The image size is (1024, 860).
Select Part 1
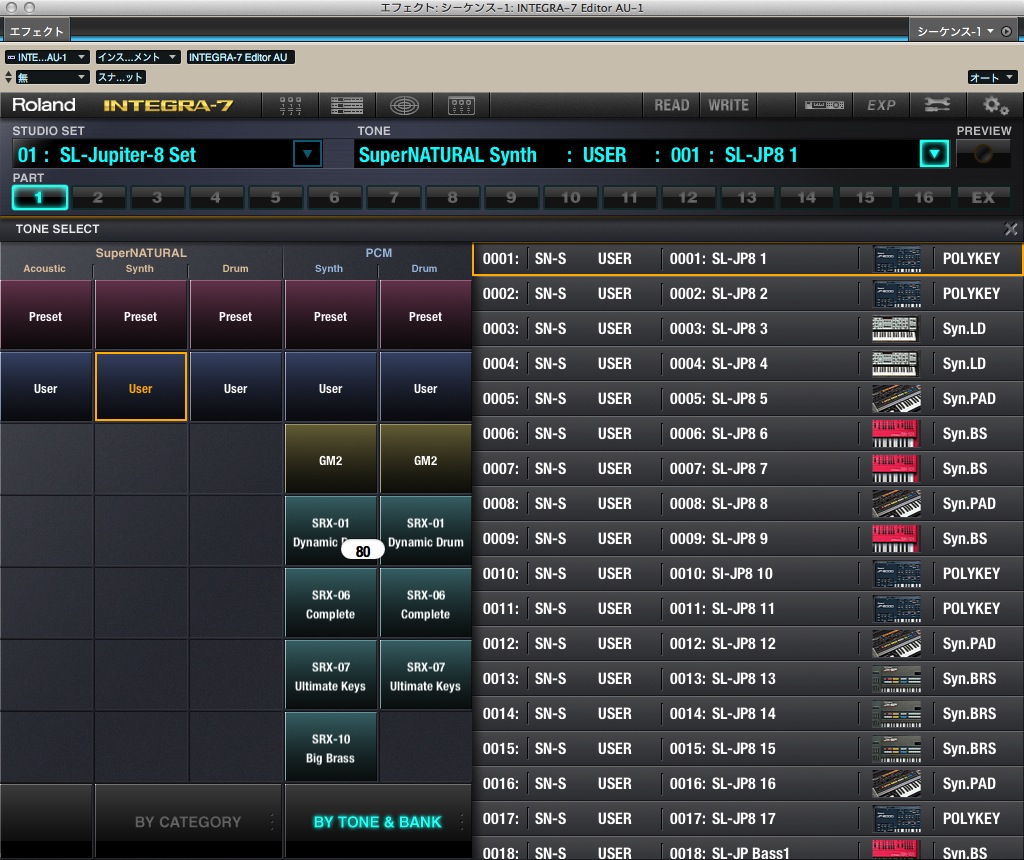[39, 197]
